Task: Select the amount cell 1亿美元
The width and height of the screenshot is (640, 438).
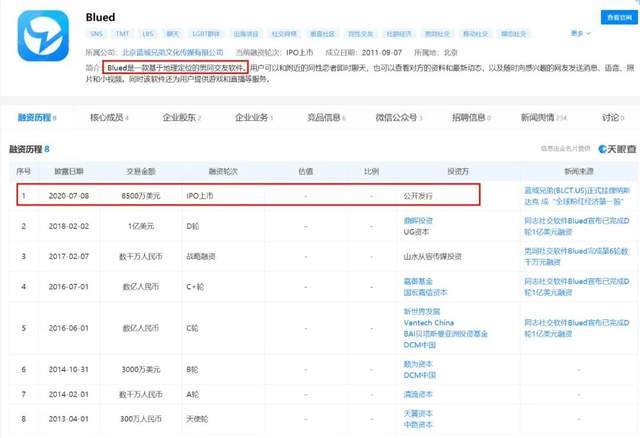Action: (x=141, y=226)
